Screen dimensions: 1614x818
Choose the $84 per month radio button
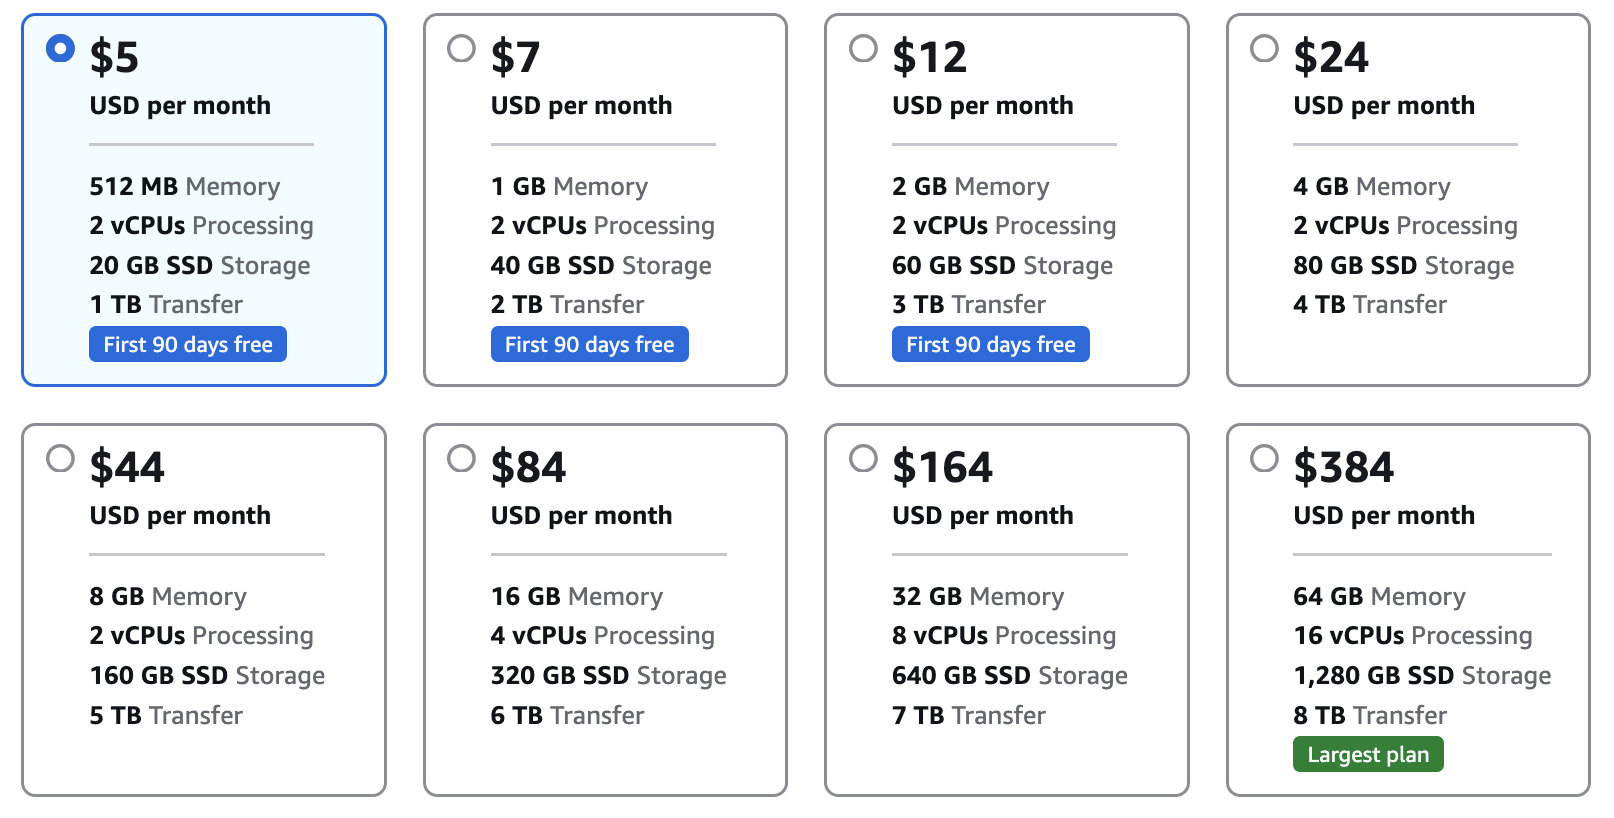point(461,458)
